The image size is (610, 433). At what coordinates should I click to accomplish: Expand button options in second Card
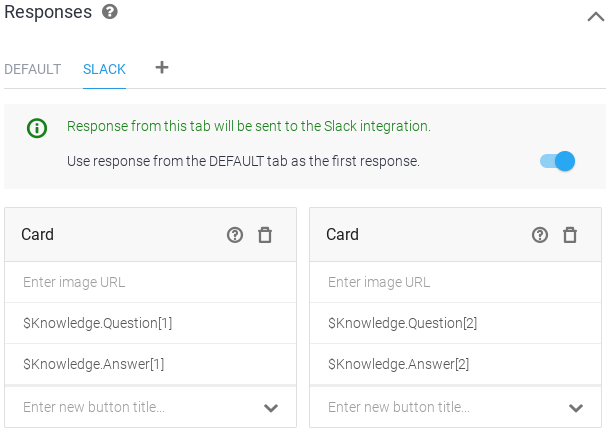pos(576,408)
